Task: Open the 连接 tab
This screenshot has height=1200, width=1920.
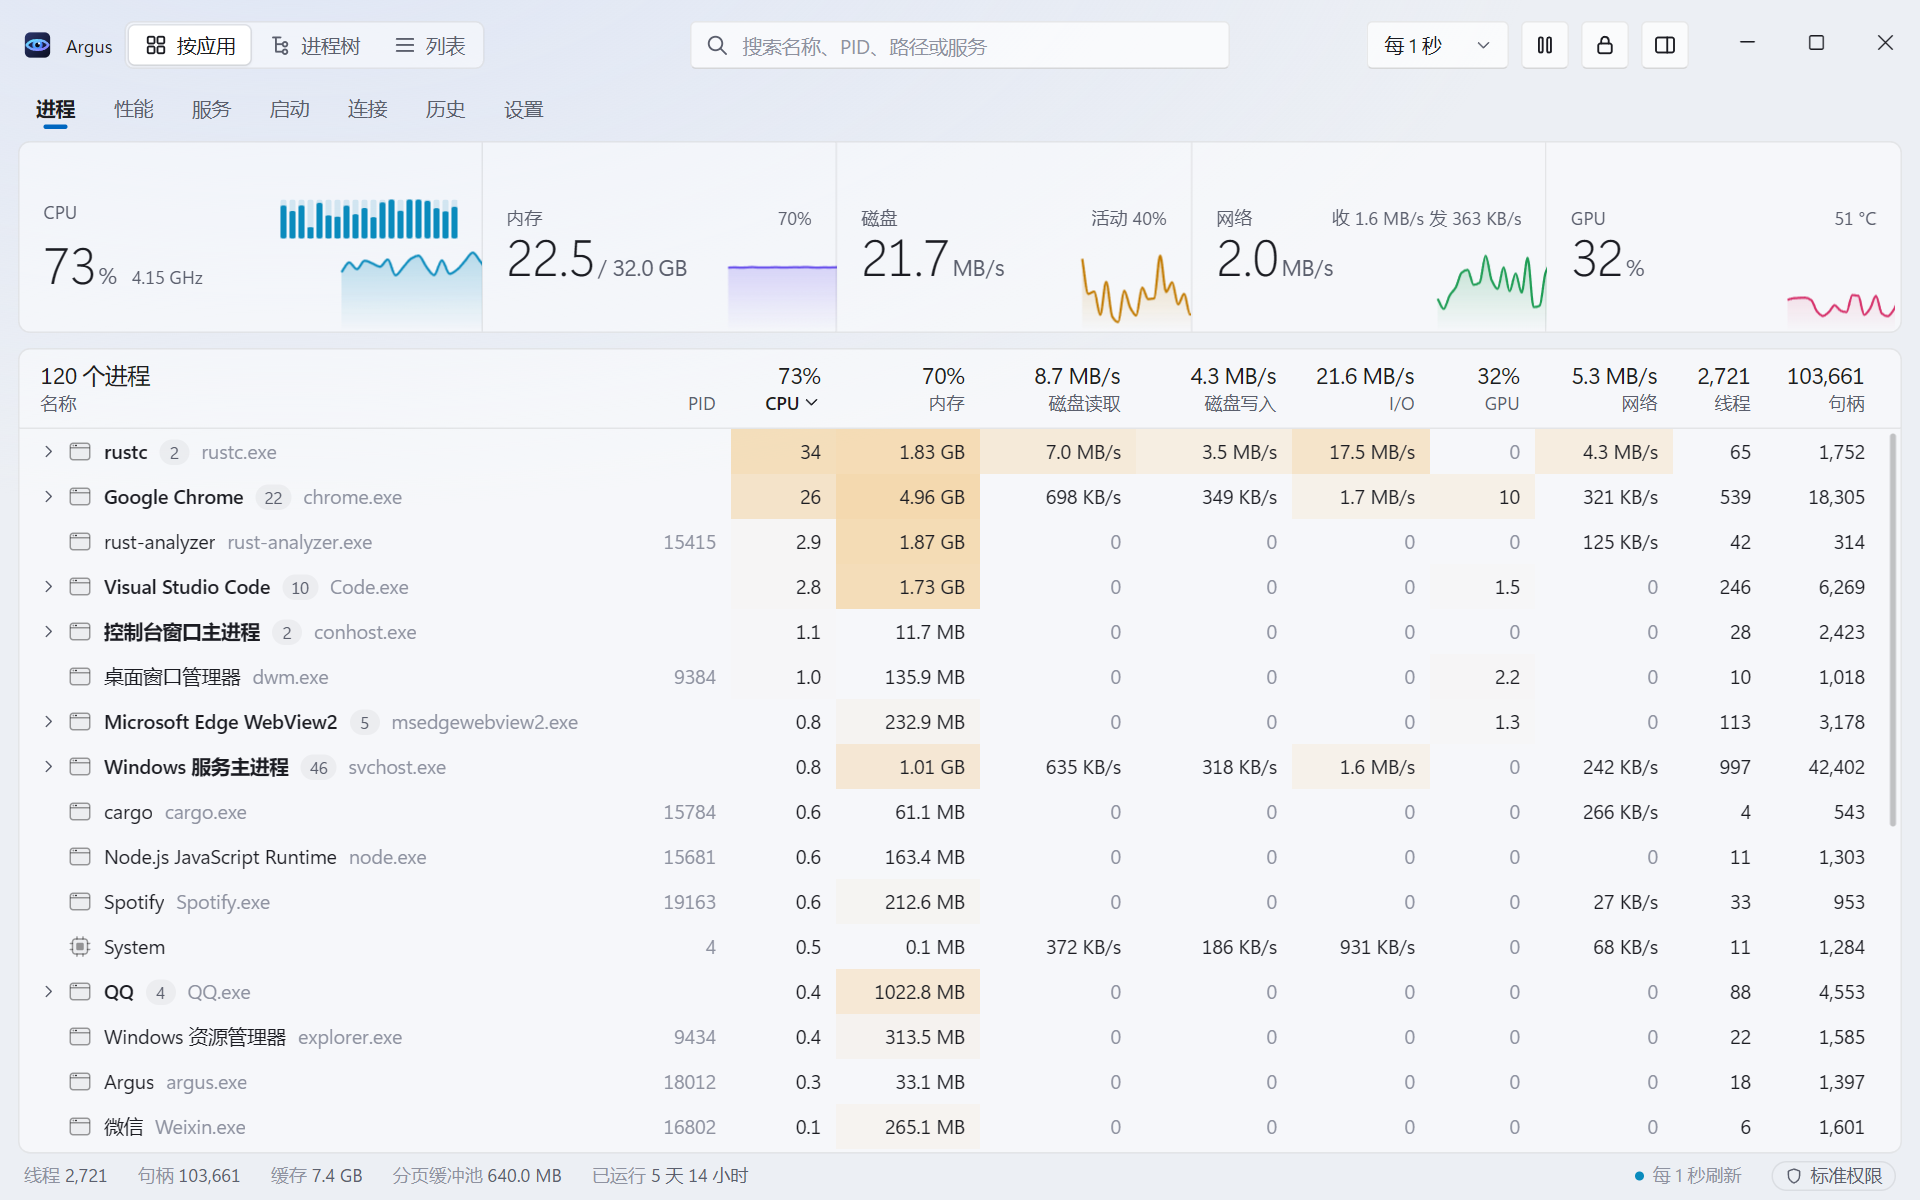Action: [367, 109]
